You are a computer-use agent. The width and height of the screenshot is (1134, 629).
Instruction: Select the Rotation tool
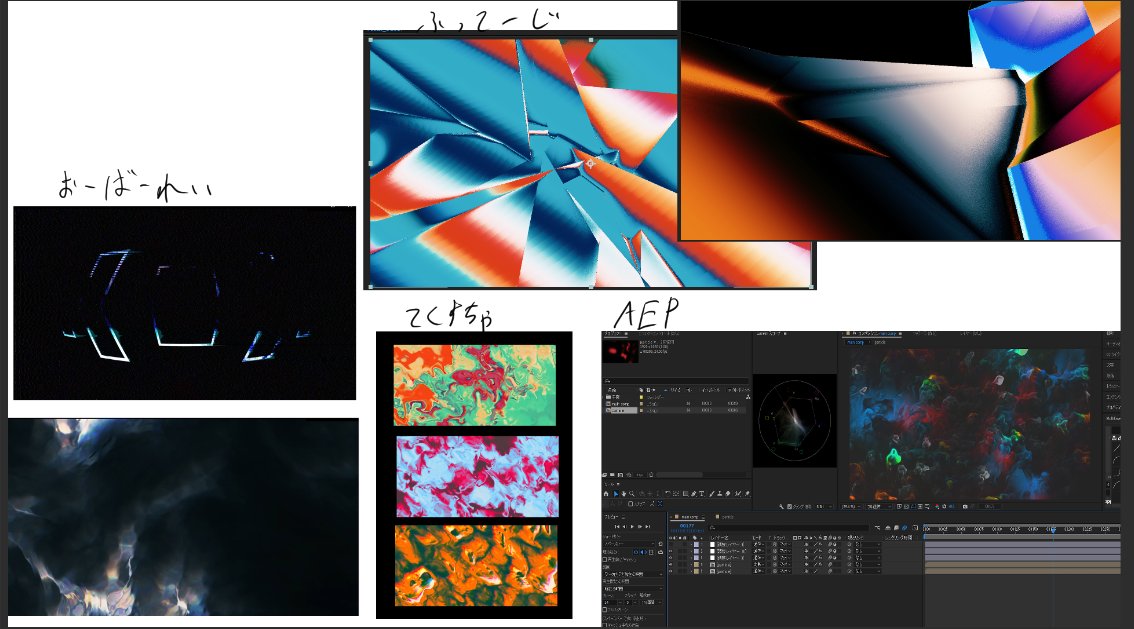tap(668, 493)
